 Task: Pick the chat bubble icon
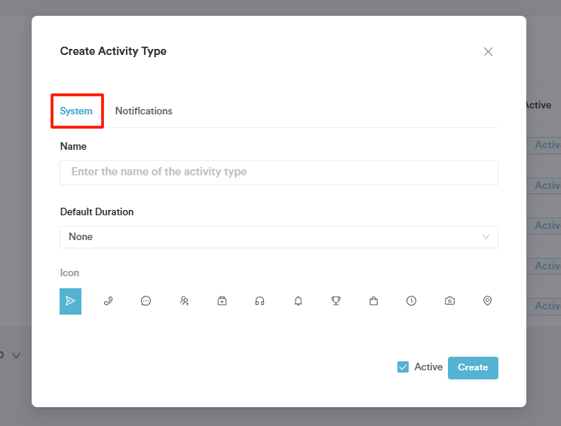pyautogui.click(x=146, y=301)
